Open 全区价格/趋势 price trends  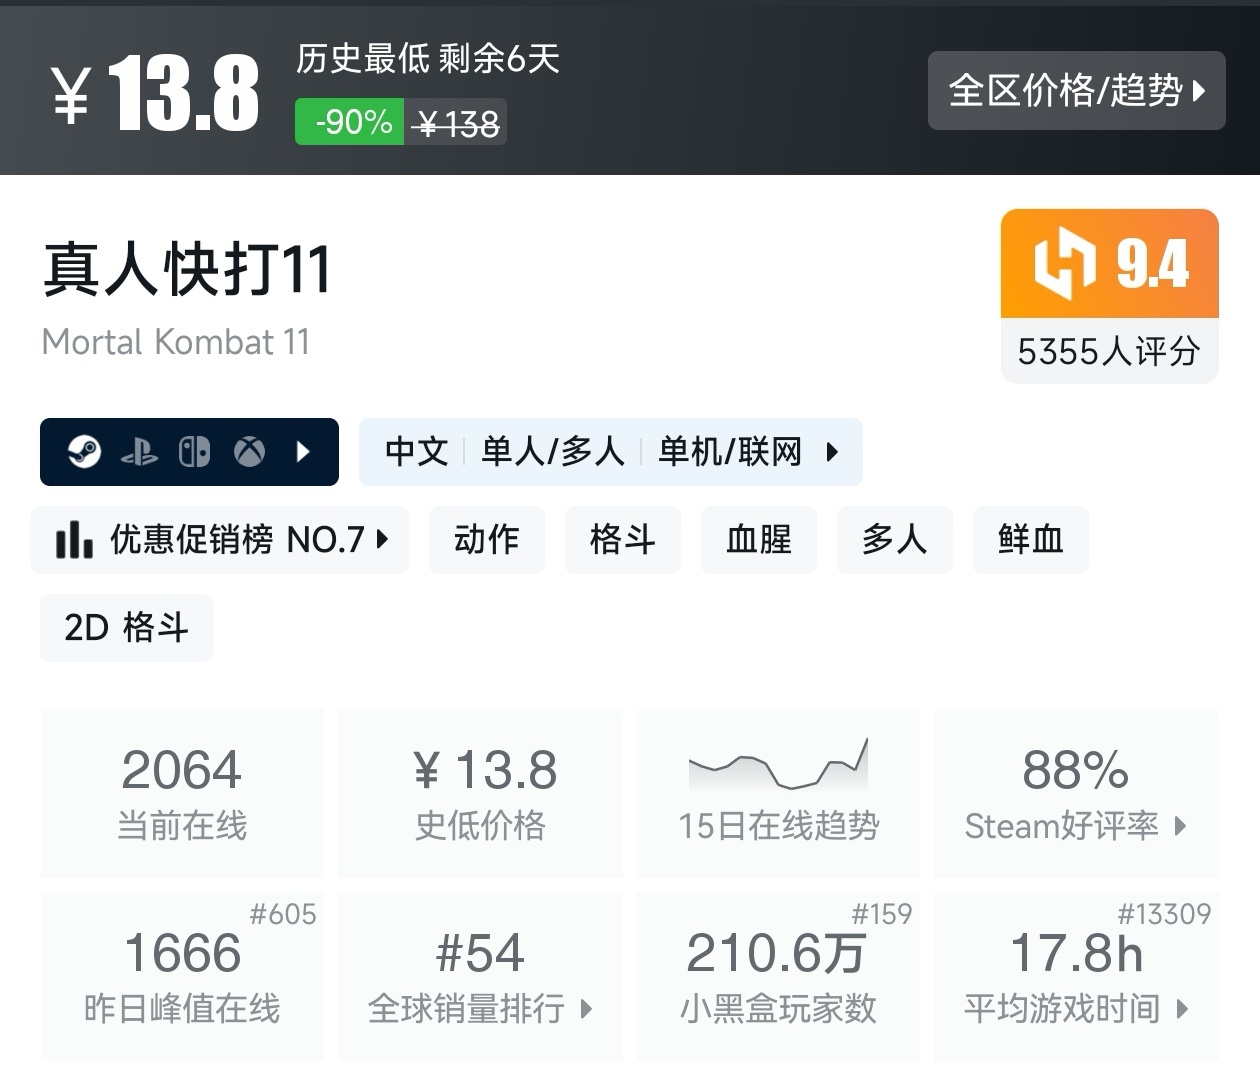pyautogui.click(x=1076, y=91)
